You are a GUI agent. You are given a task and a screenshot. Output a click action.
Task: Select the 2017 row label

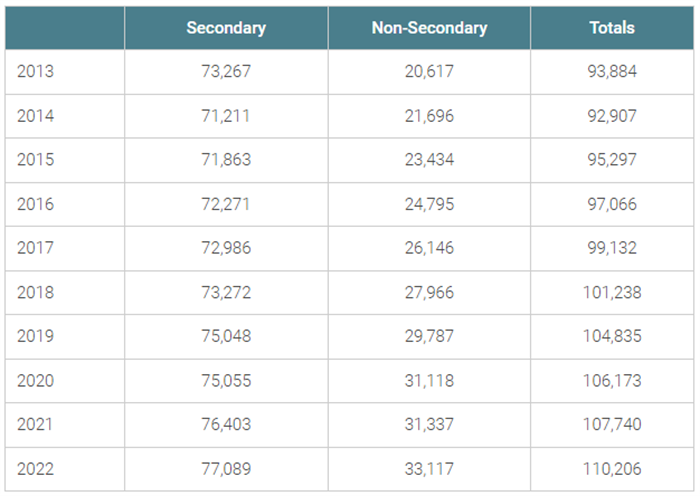pyautogui.click(x=35, y=248)
